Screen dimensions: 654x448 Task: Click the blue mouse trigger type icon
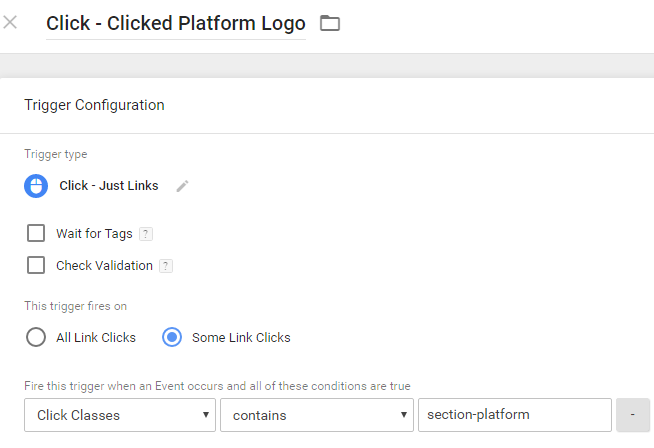[x=37, y=186]
